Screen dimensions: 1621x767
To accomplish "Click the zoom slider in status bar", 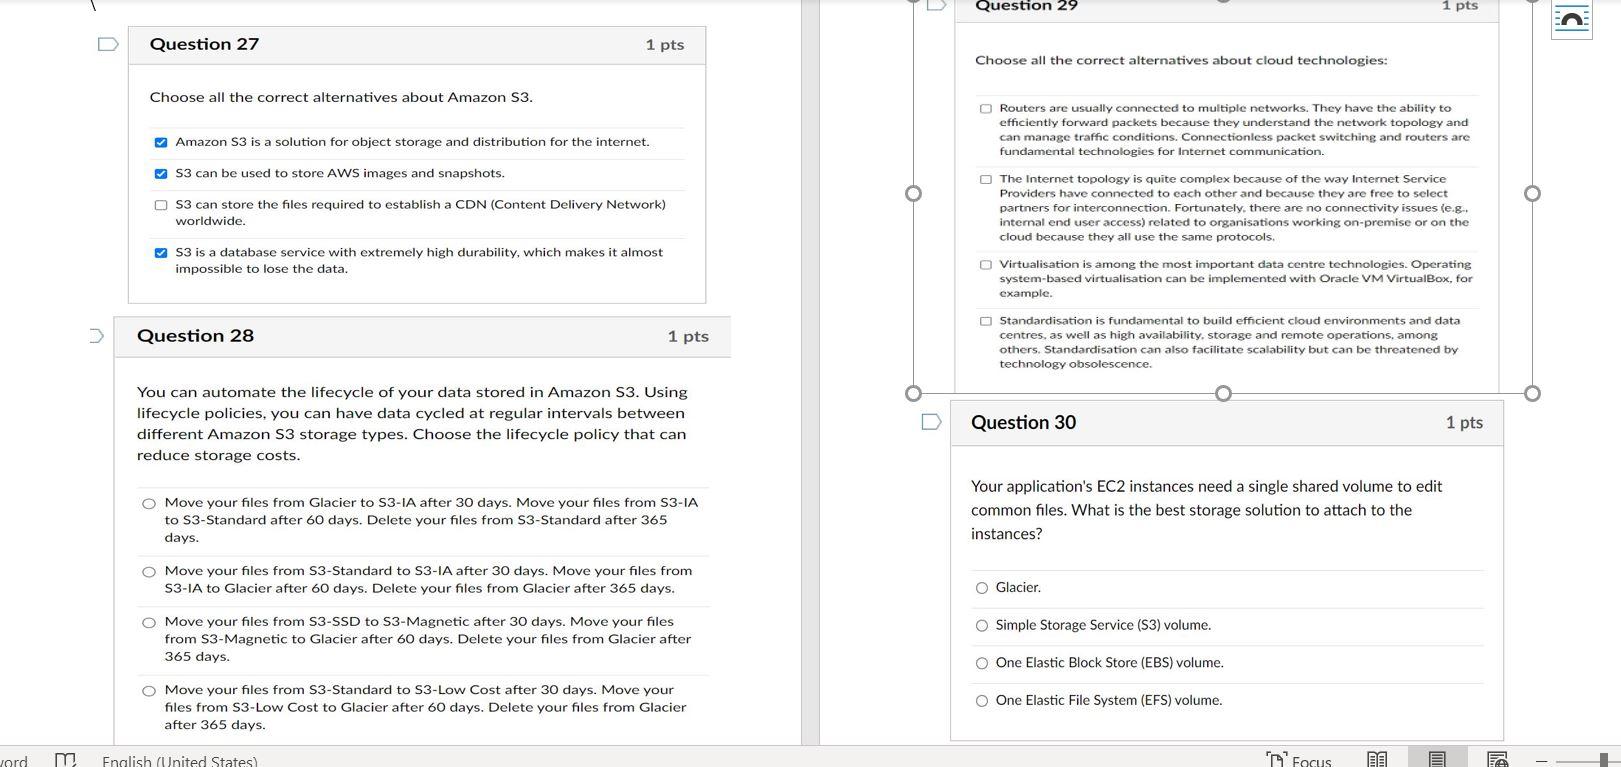I will (x=1603, y=761).
